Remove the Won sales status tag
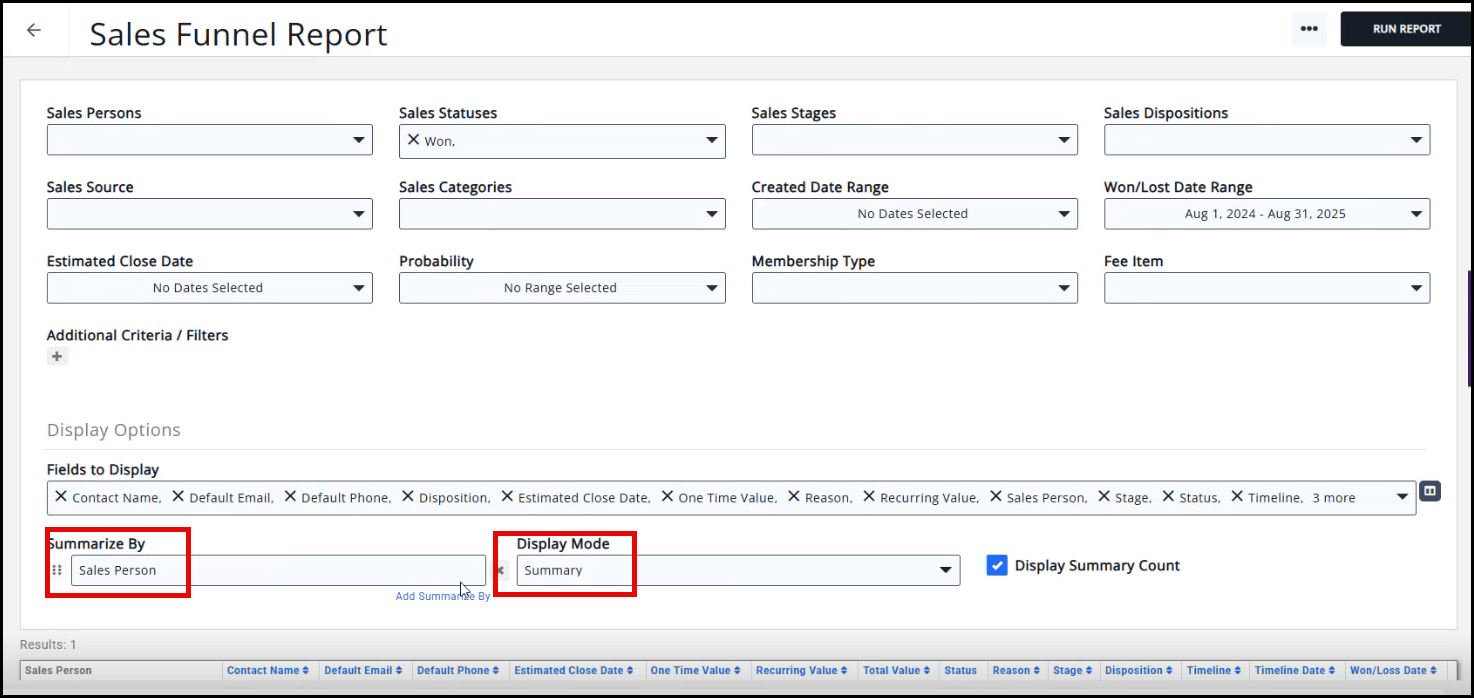 [413, 140]
